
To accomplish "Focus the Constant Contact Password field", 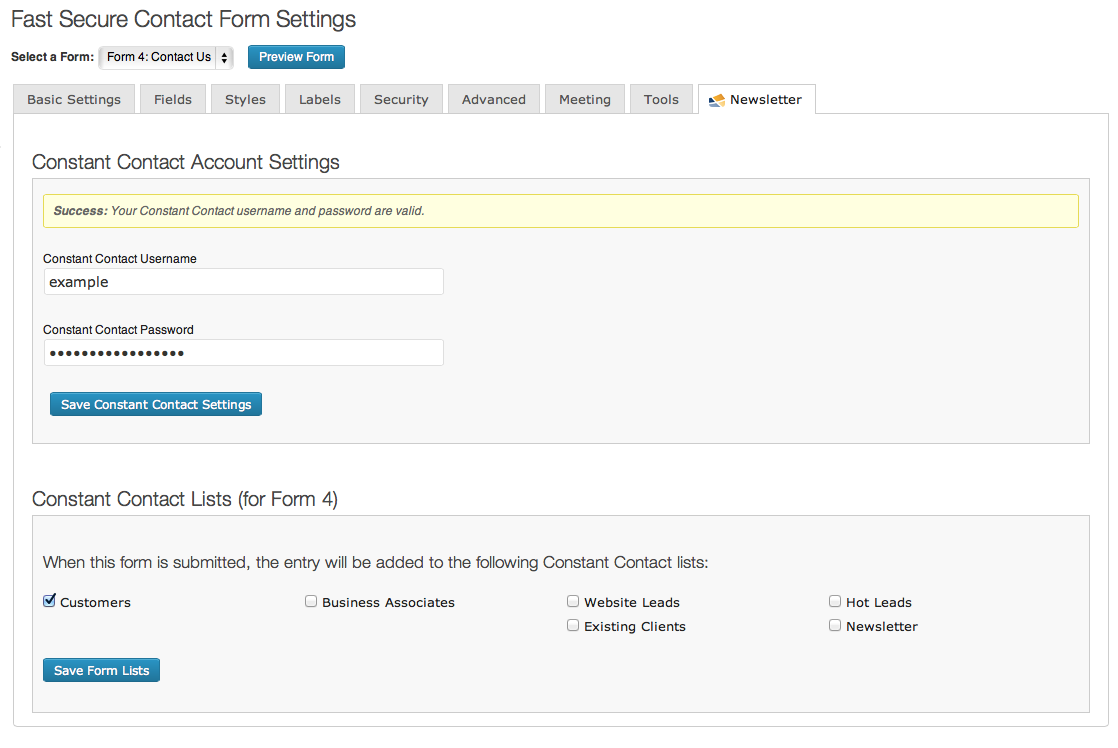I will point(244,353).
